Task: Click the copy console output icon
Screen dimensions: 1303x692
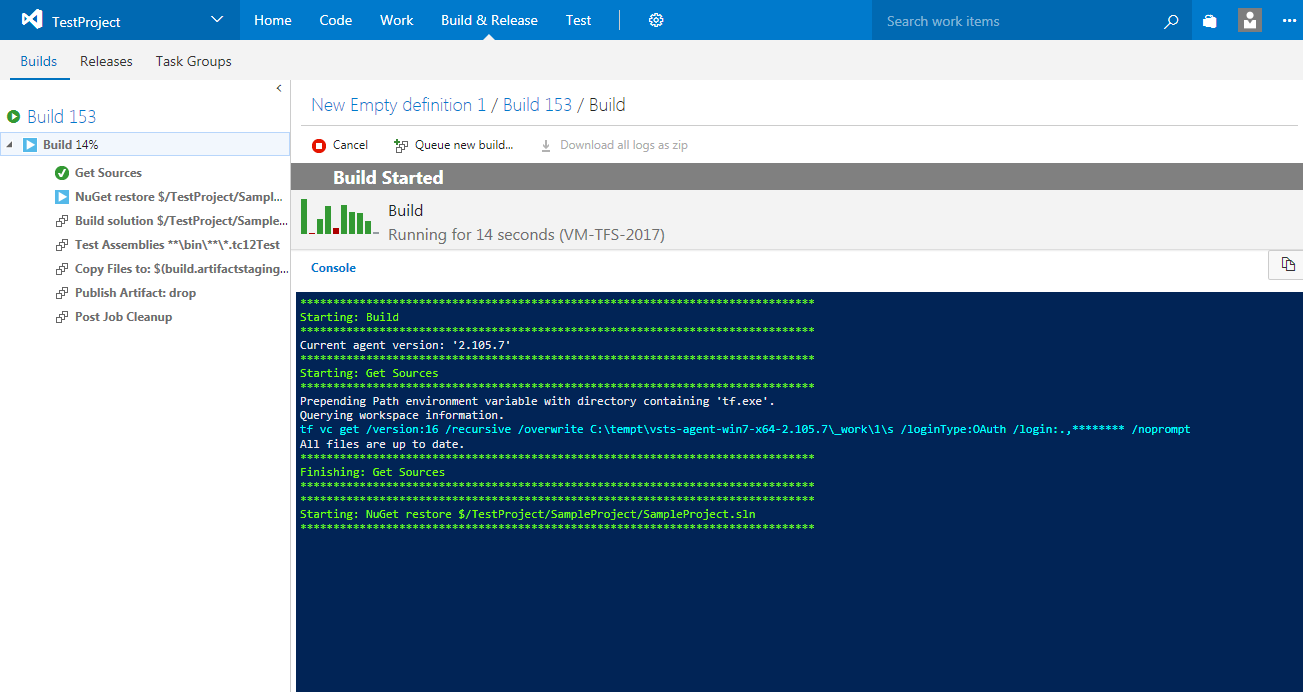Action: coord(1288,264)
